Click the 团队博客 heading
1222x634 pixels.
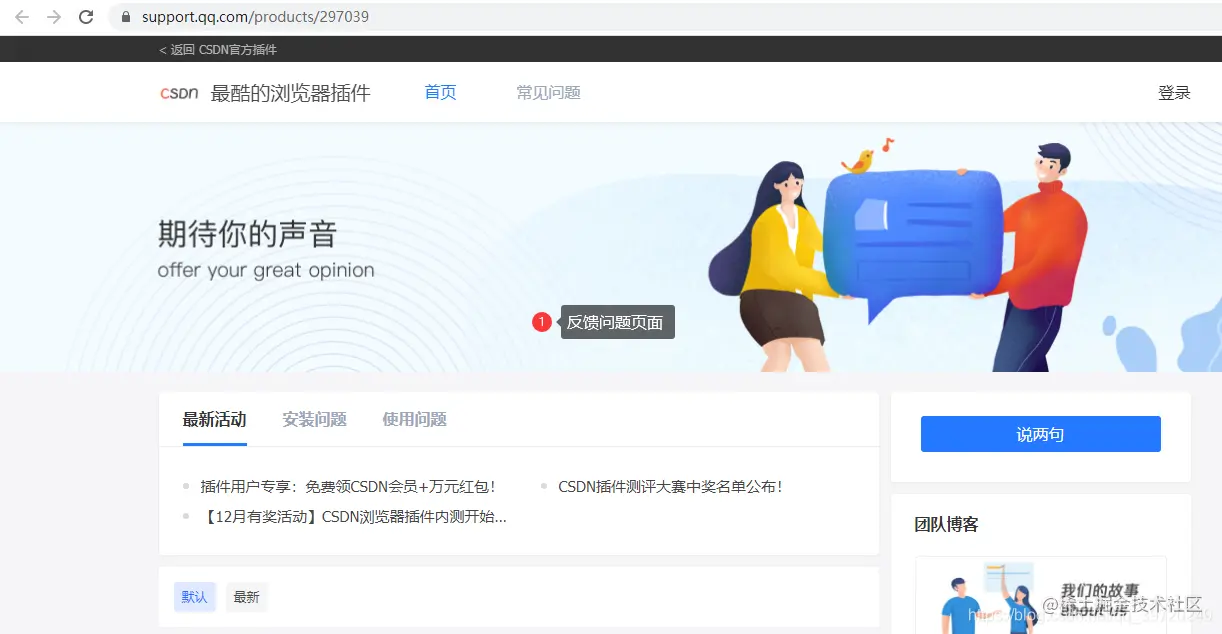pos(946,524)
